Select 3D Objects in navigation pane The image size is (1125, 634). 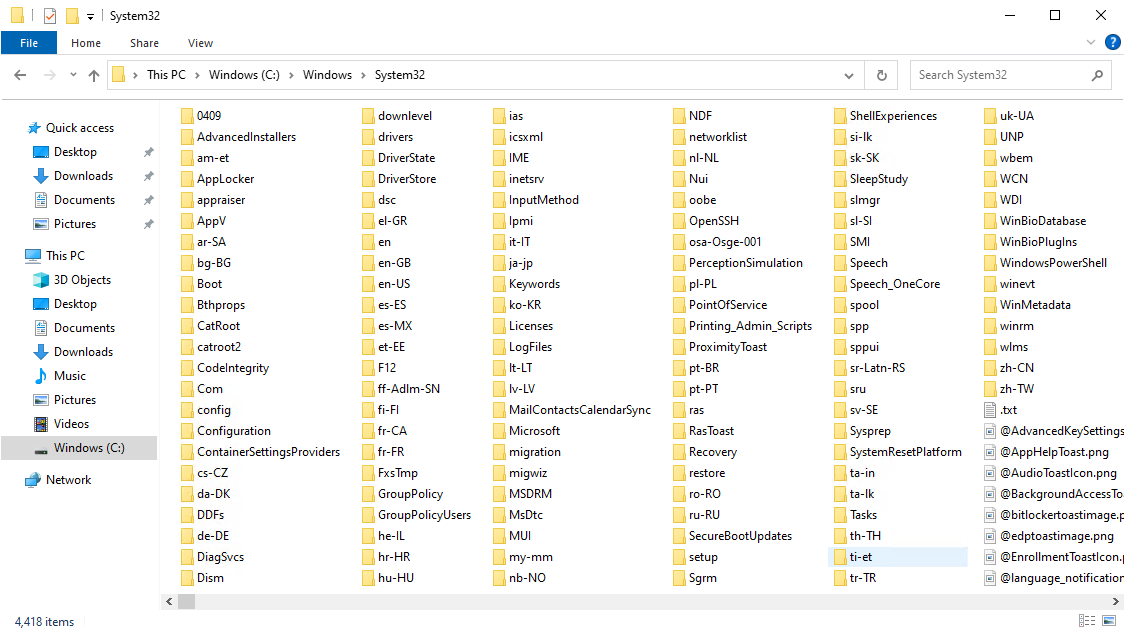point(82,280)
